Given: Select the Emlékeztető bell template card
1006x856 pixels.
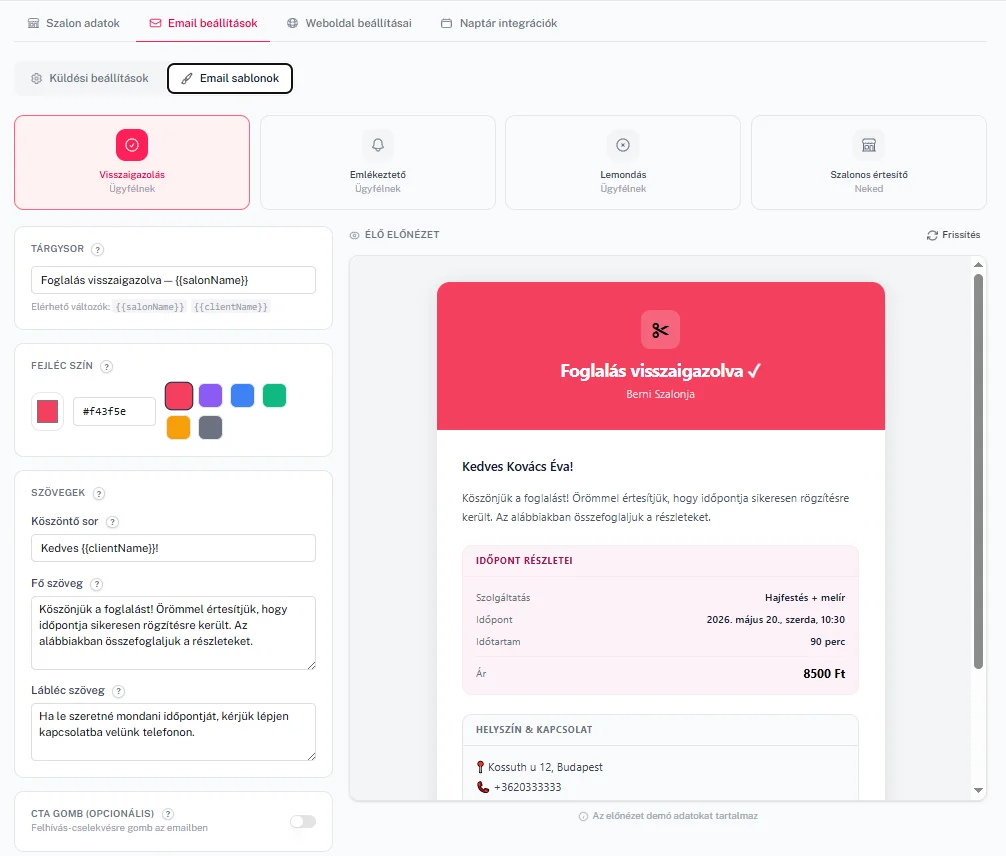Looking at the screenshot, I should 377,162.
